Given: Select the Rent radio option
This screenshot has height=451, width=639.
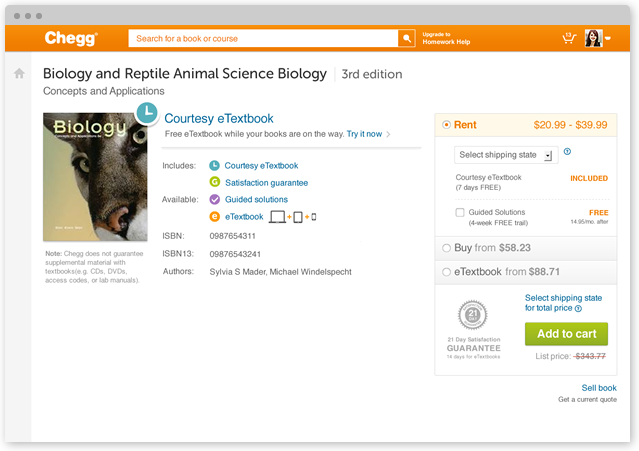Looking at the screenshot, I should click(446, 125).
